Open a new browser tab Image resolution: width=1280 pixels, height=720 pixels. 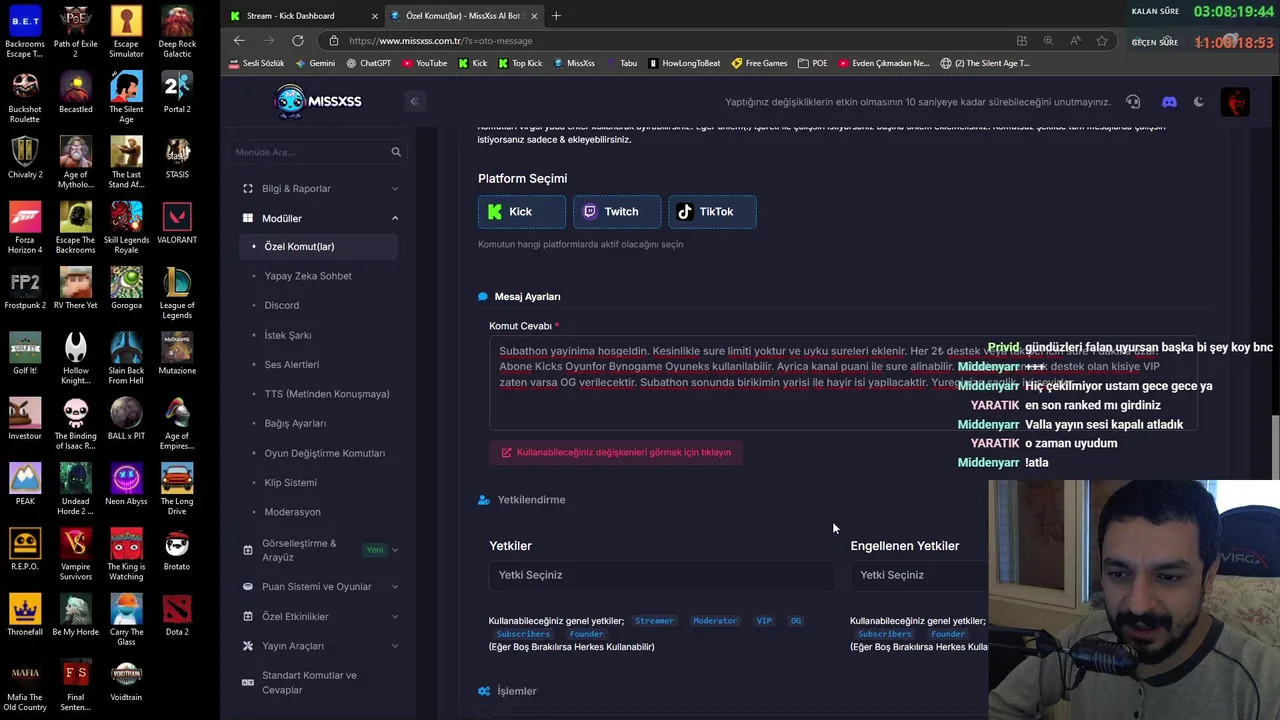(556, 16)
